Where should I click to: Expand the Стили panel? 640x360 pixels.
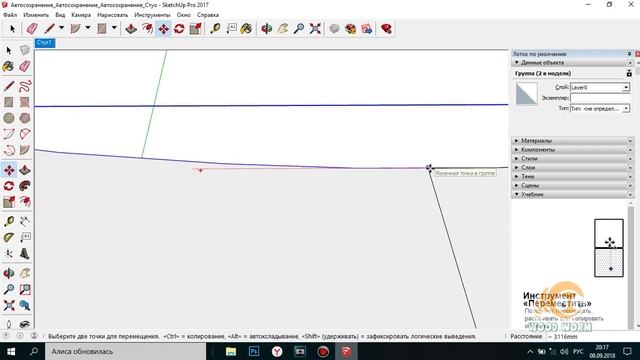click(x=573, y=158)
